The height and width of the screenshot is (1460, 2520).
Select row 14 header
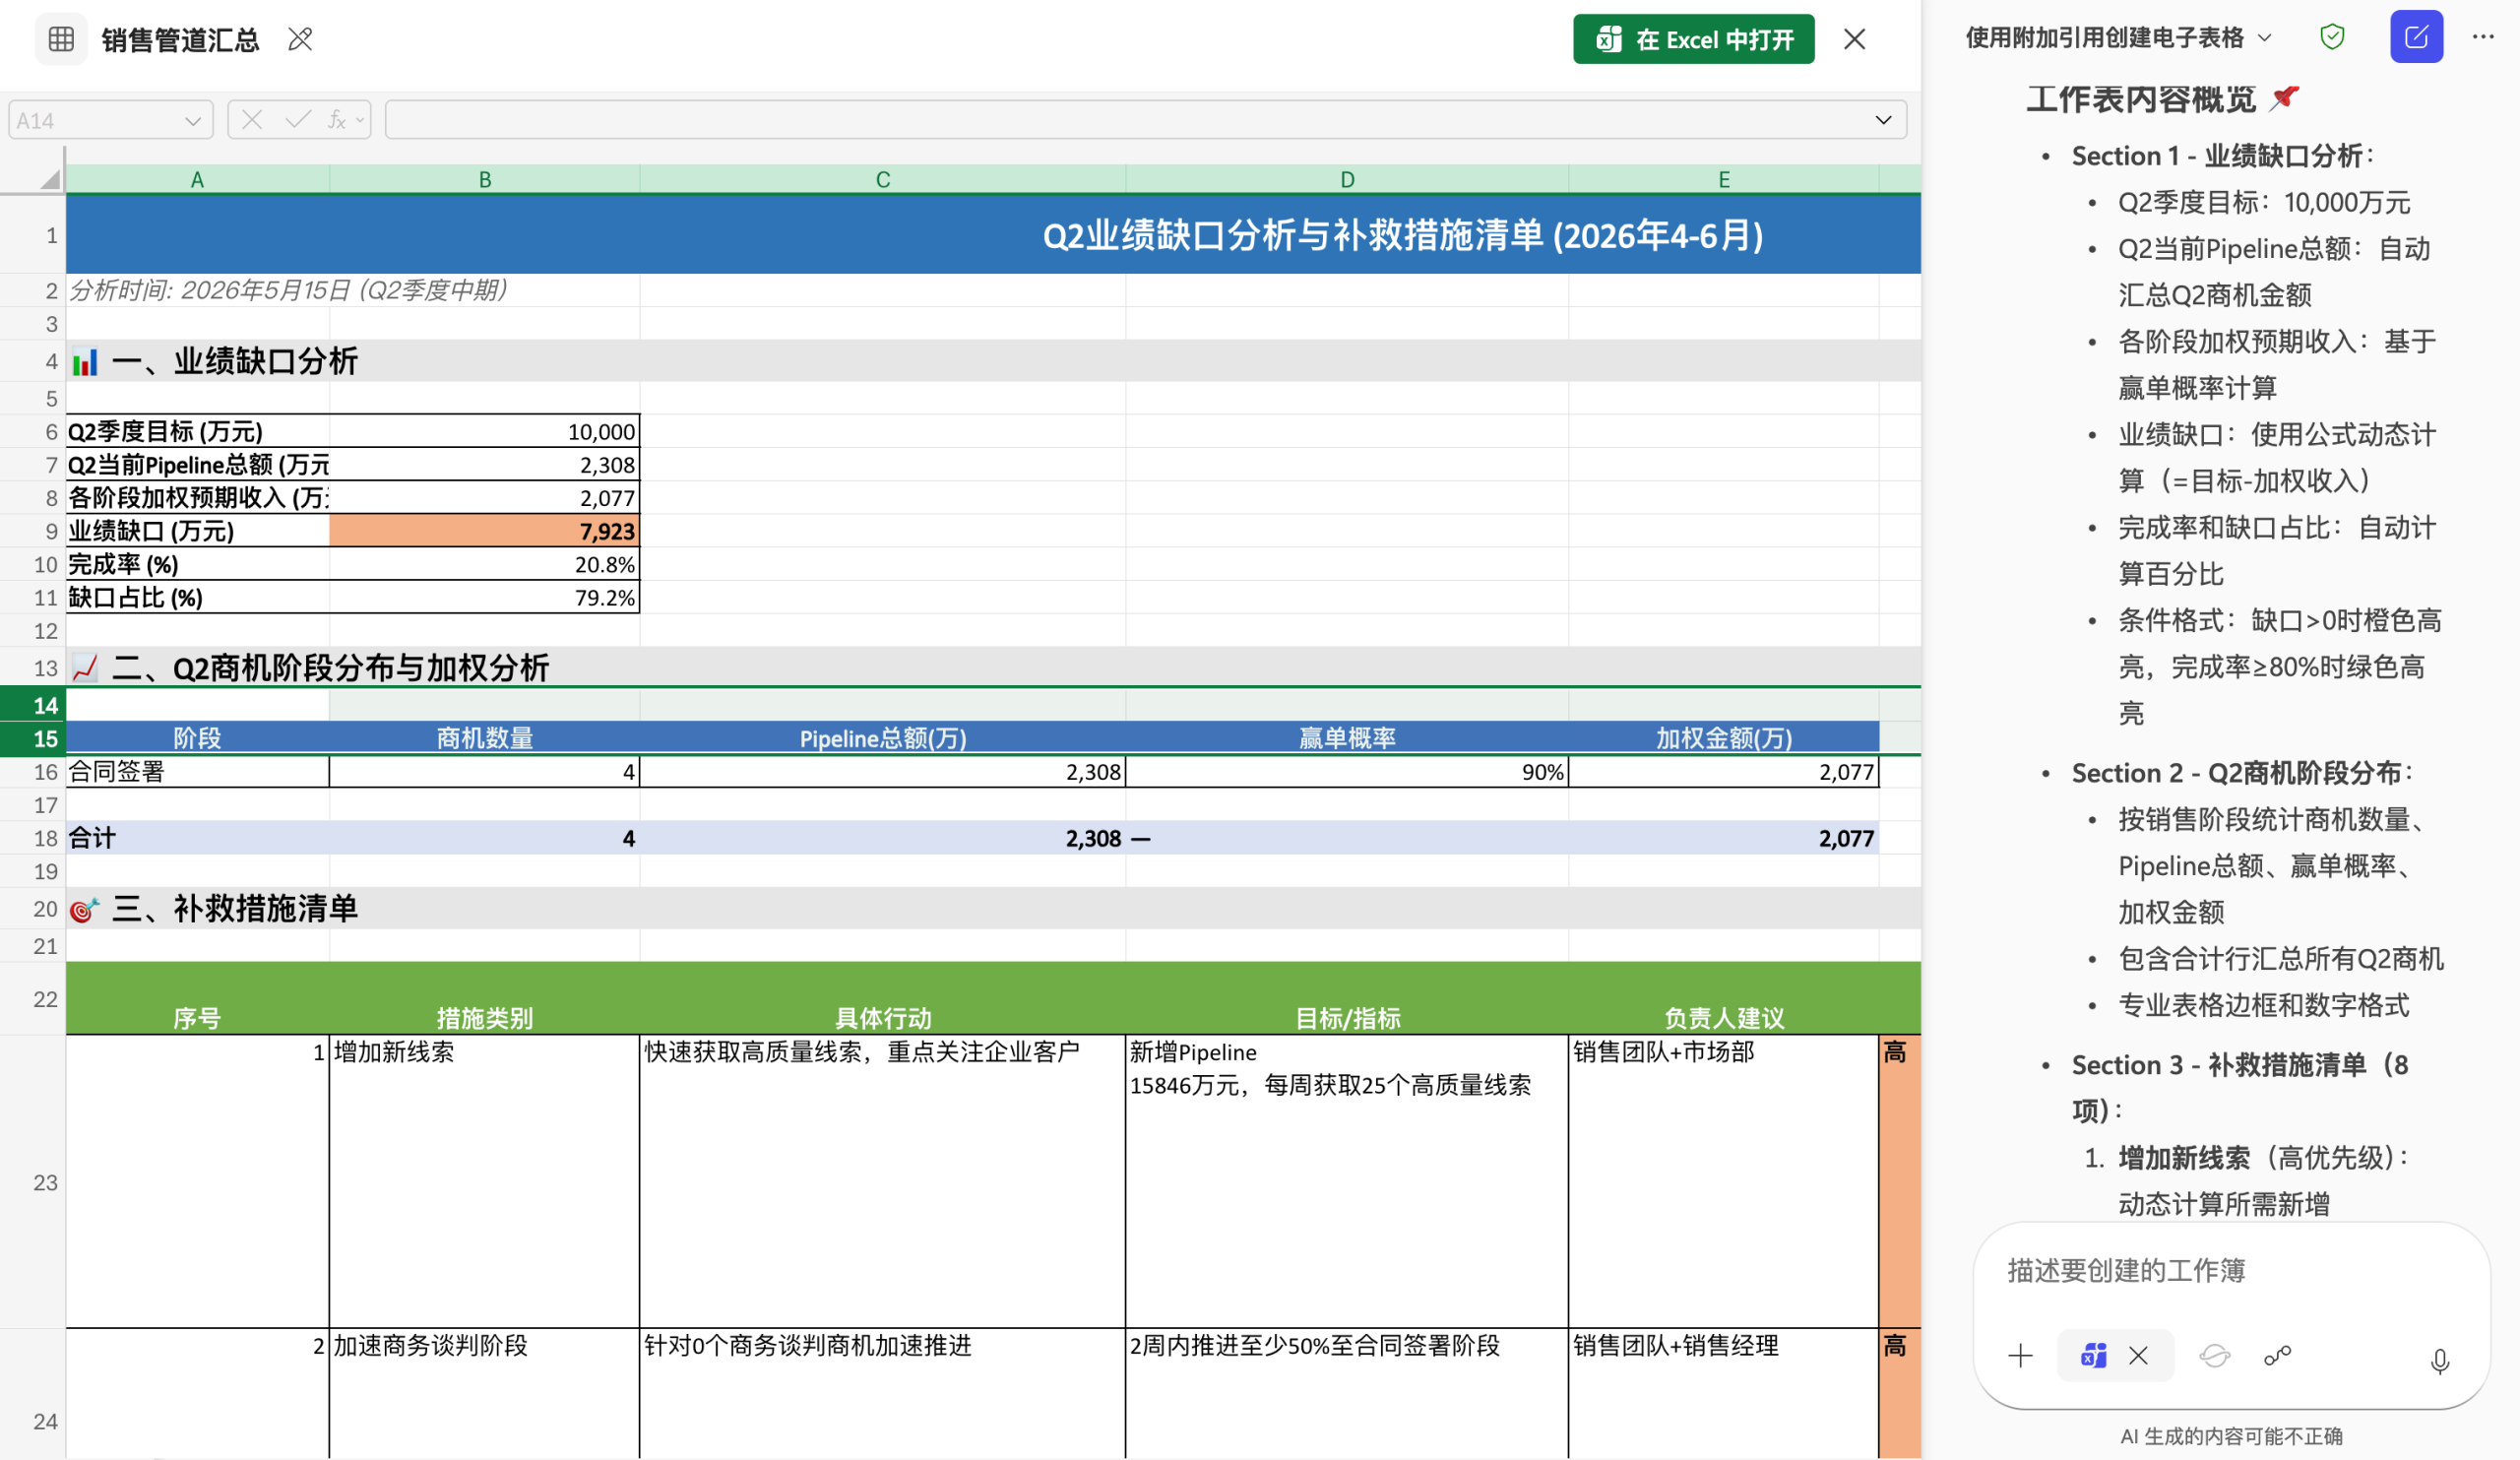tap(33, 705)
